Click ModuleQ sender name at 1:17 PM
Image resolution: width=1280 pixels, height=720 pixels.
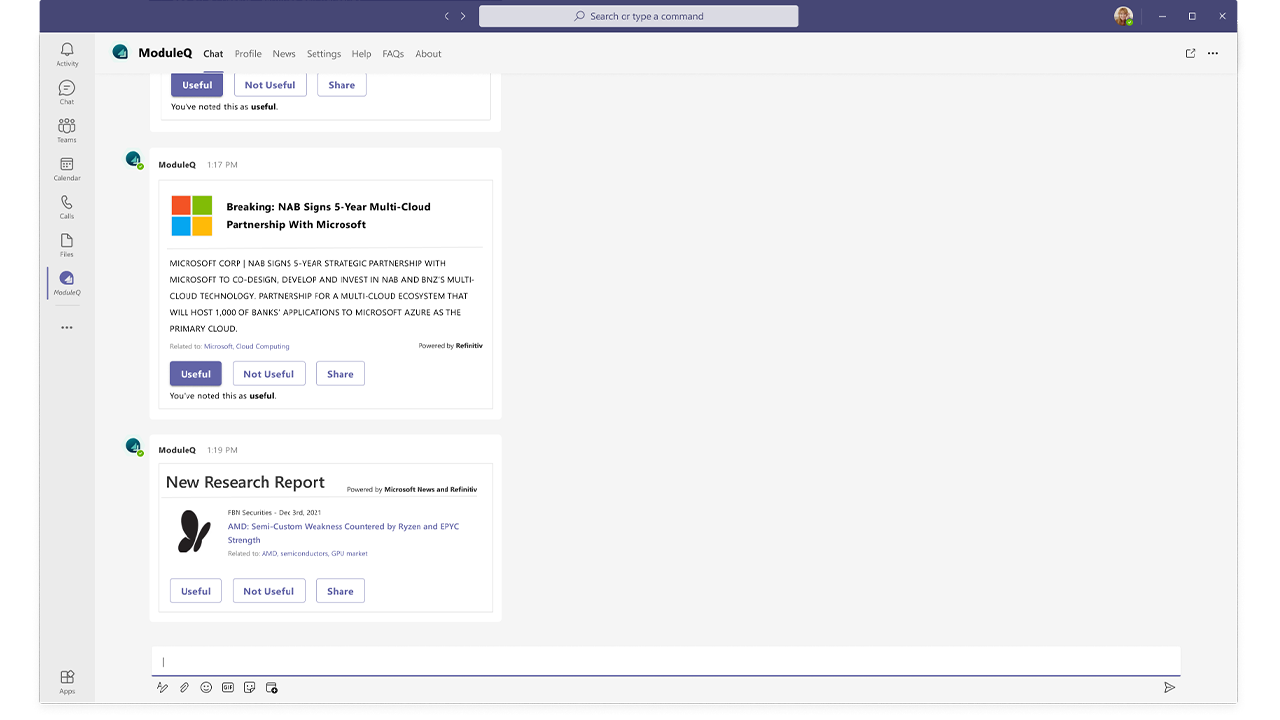177,165
